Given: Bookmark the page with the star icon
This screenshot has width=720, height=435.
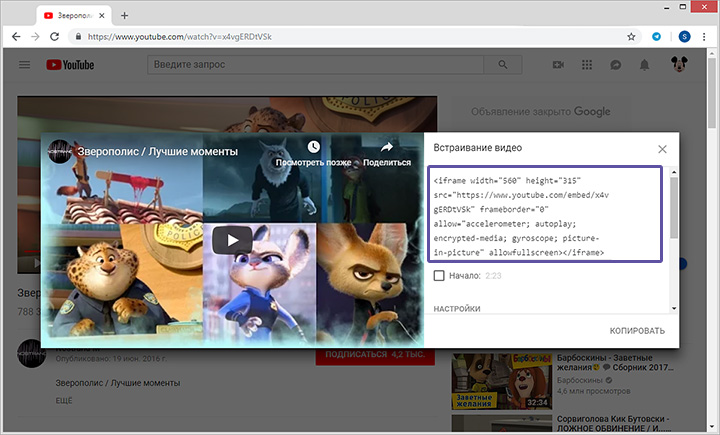Looking at the screenshot, I should [631, 37].
